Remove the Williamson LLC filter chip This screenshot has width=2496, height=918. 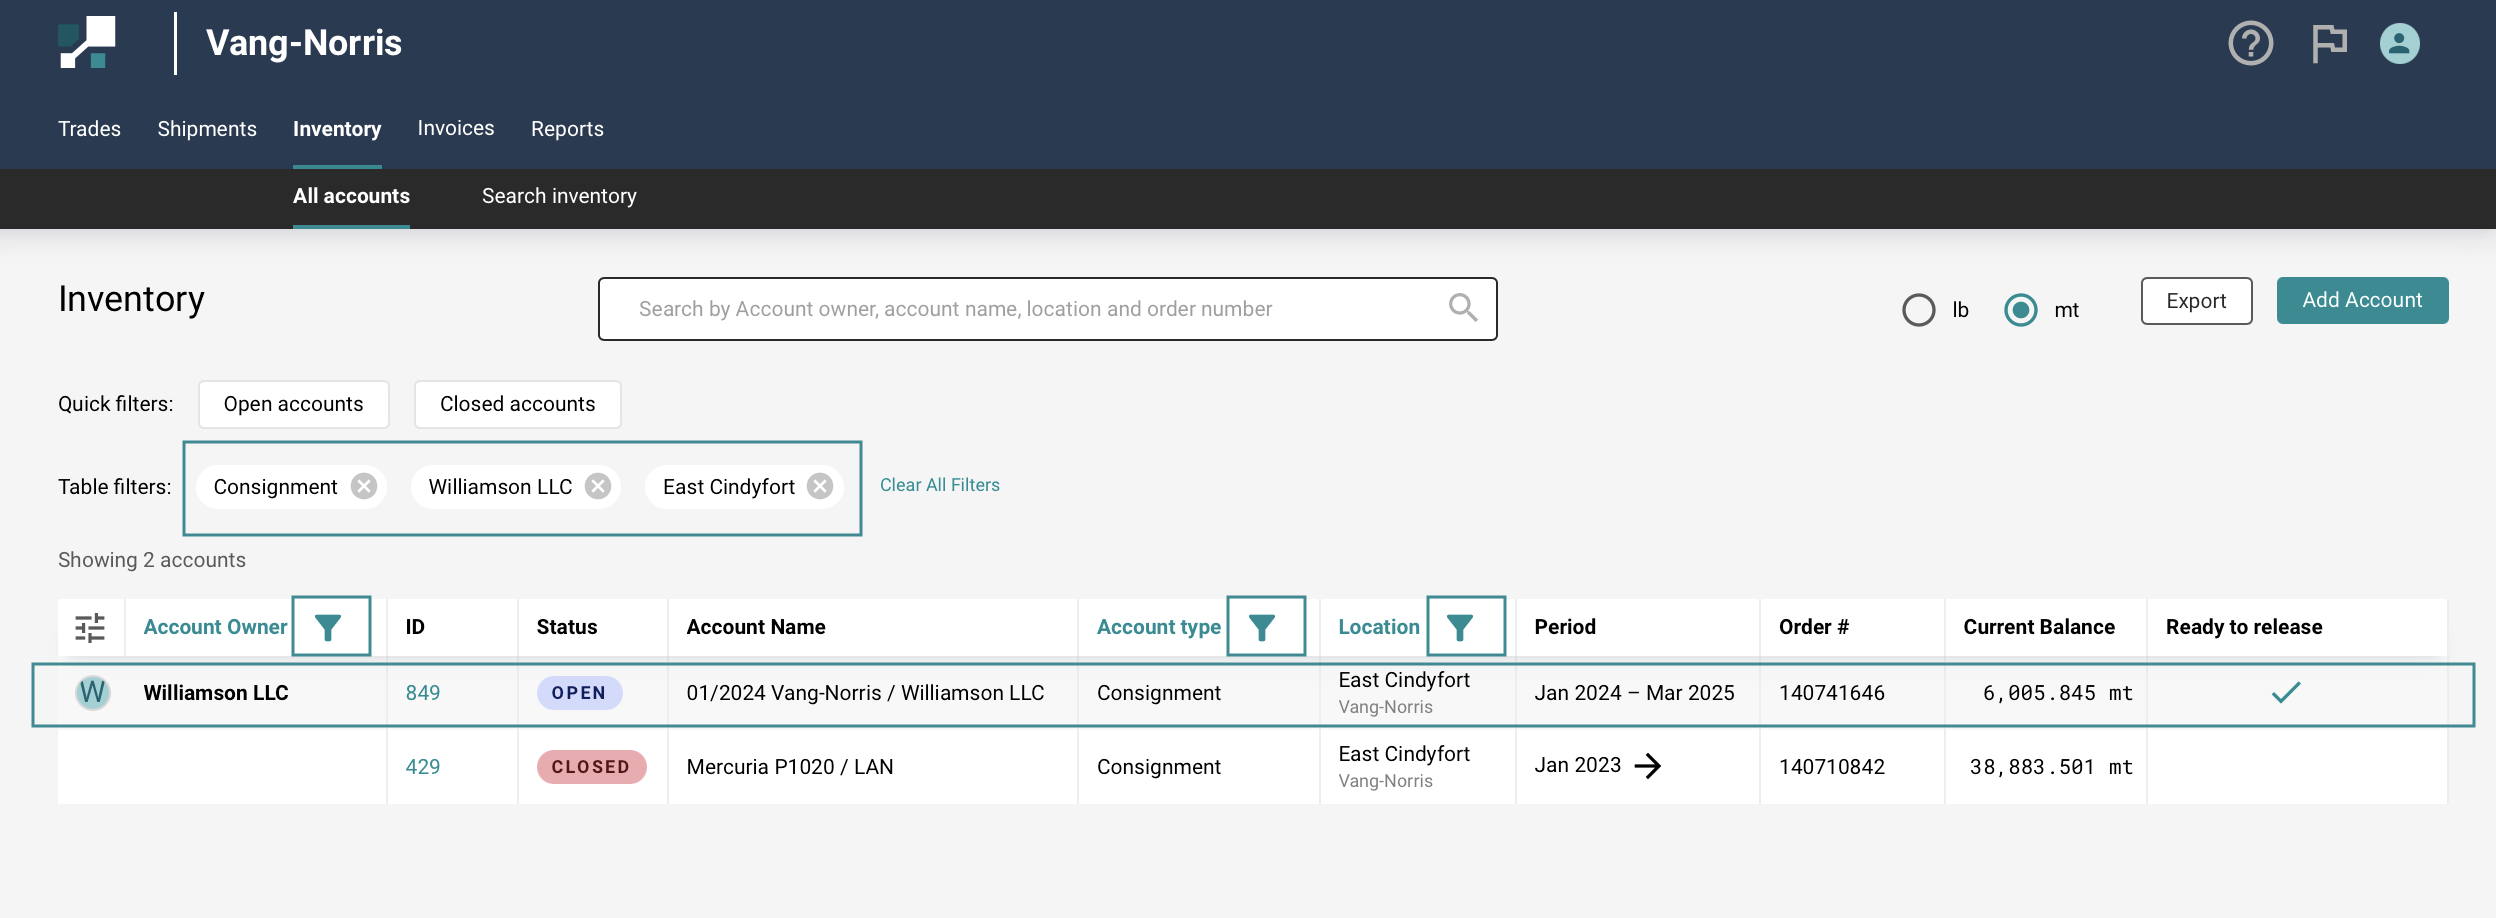pyautogui.click(x=598, y=486)
